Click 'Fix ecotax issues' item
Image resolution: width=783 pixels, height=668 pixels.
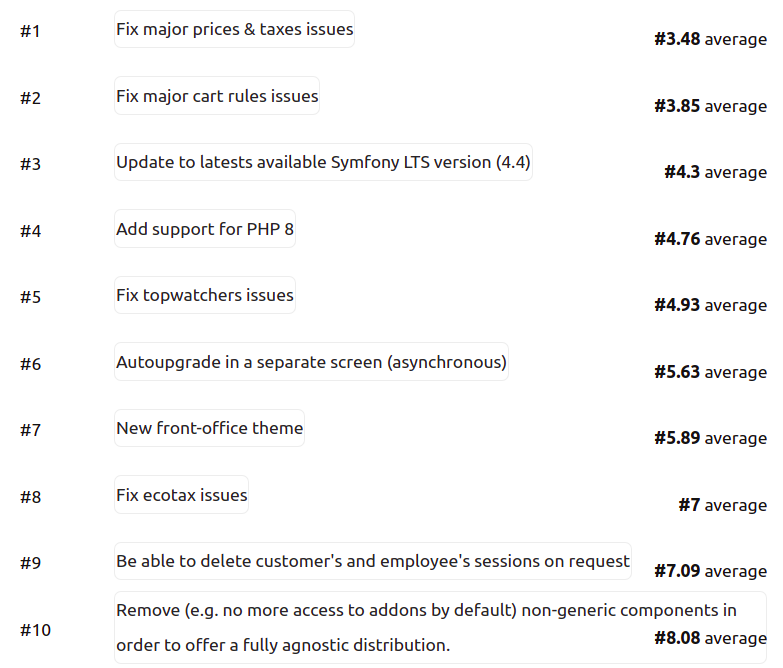point(181,495)
